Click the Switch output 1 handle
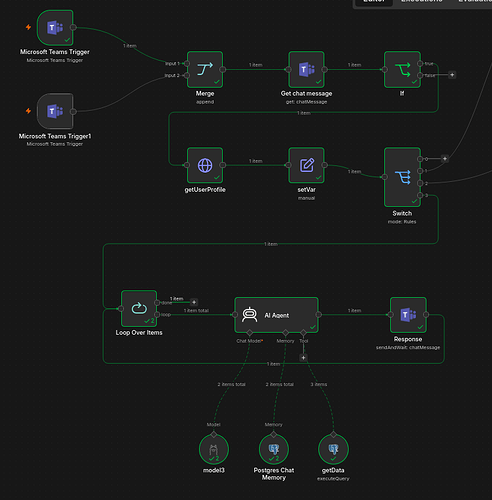The width and height of the screenshot is (492, 500). [420, 171]
